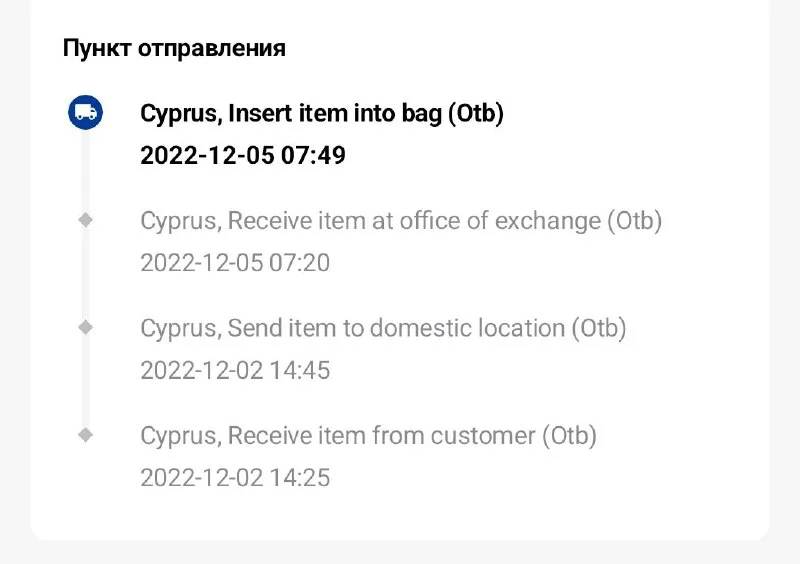This screenshot has width=800, height=564.
Task: Click the 2022-12-05 07:49 timestamp
Action: (x=243, y=156)
